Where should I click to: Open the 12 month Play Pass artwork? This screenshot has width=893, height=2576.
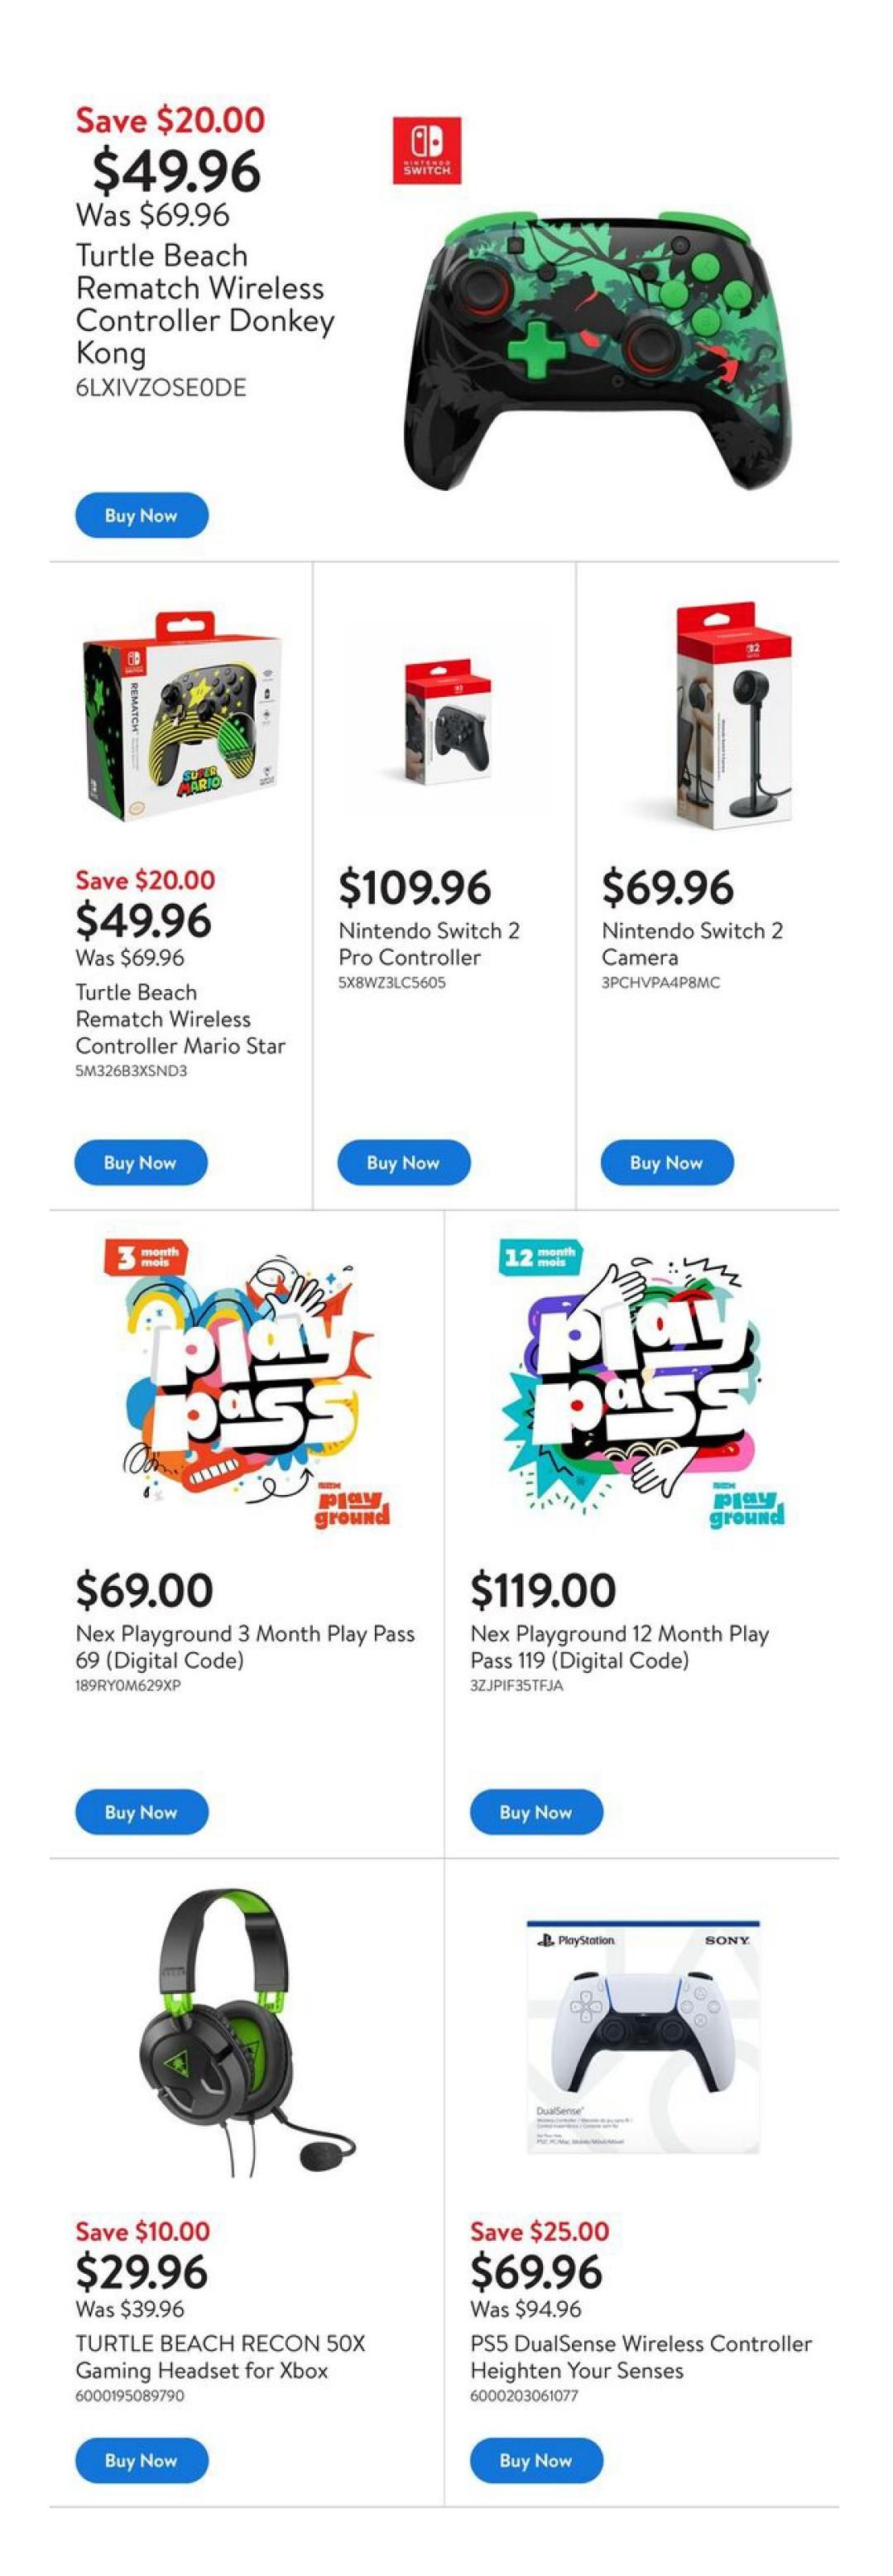(x=640, y=1385)
